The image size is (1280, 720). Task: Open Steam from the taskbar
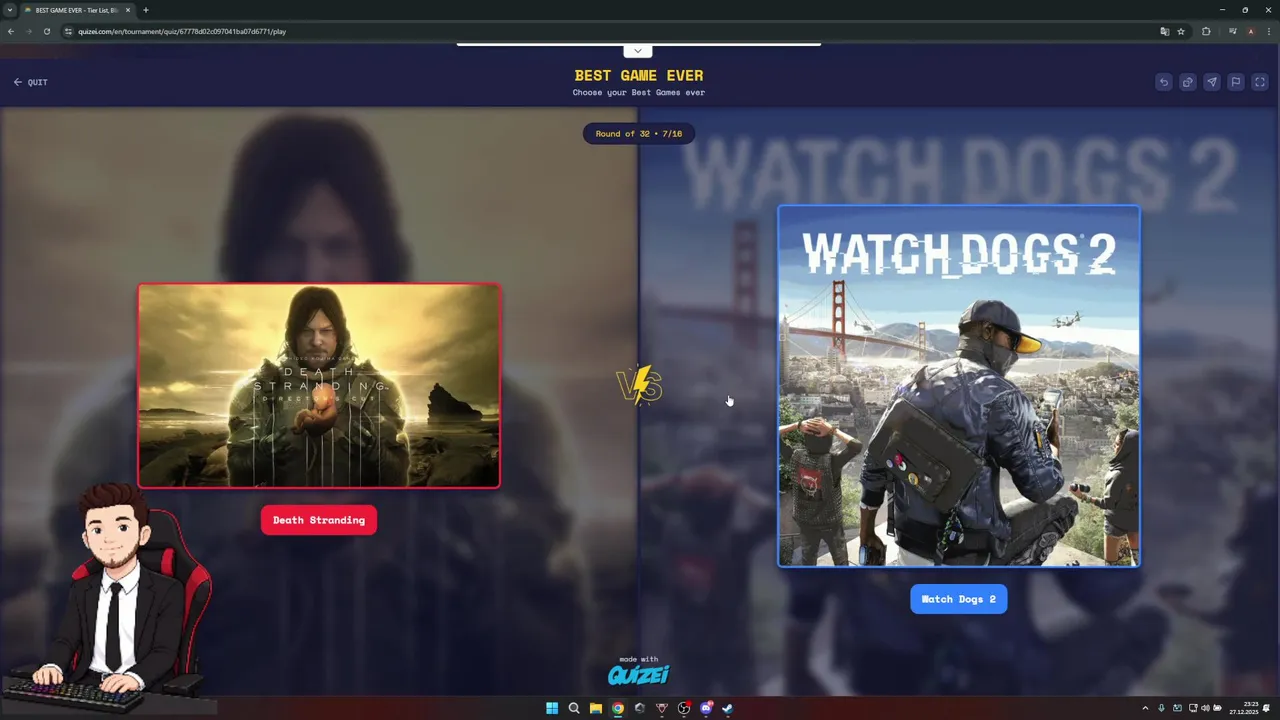click(728, 708)
